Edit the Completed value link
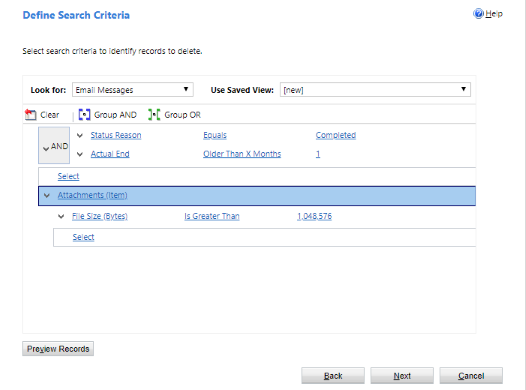Screen dimensions: 526x390 pos(335,135)
